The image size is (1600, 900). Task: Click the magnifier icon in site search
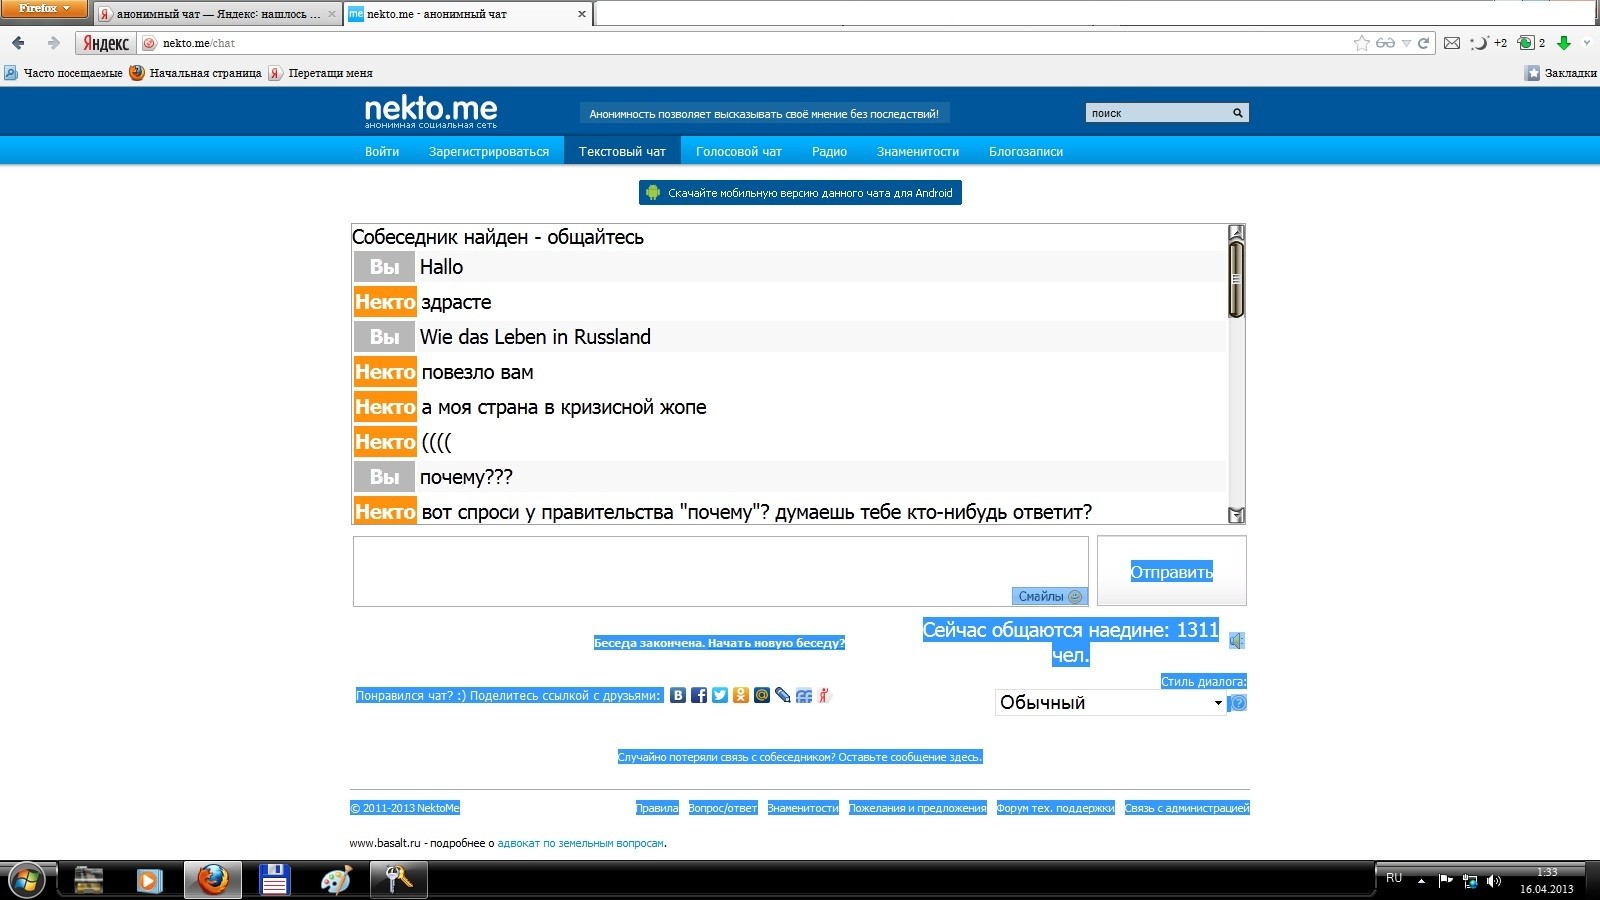coord(1237,113)
